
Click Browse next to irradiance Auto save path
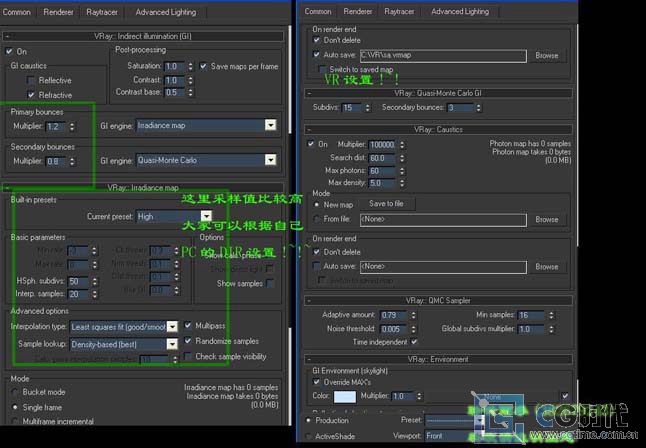pos(547,55)
